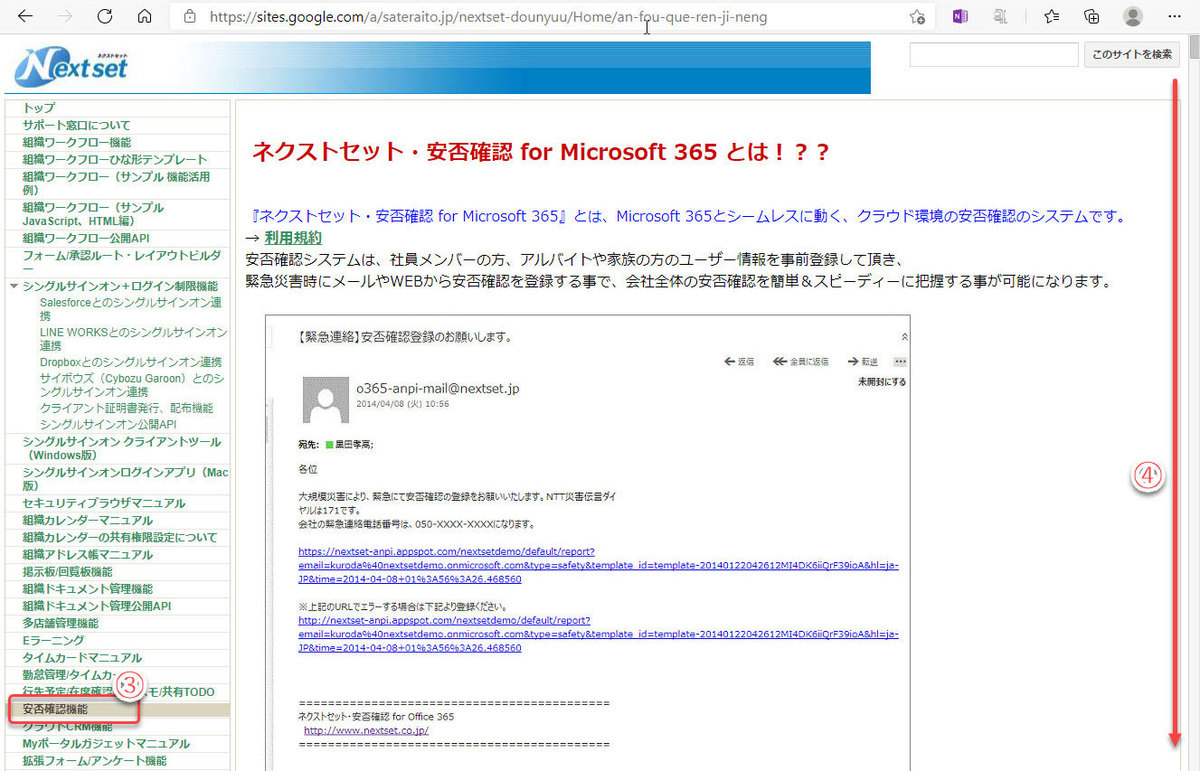This screenshot has width=1200, height=771.
Task: Click the 転送 forward button in the email
Action: (862, 361)
